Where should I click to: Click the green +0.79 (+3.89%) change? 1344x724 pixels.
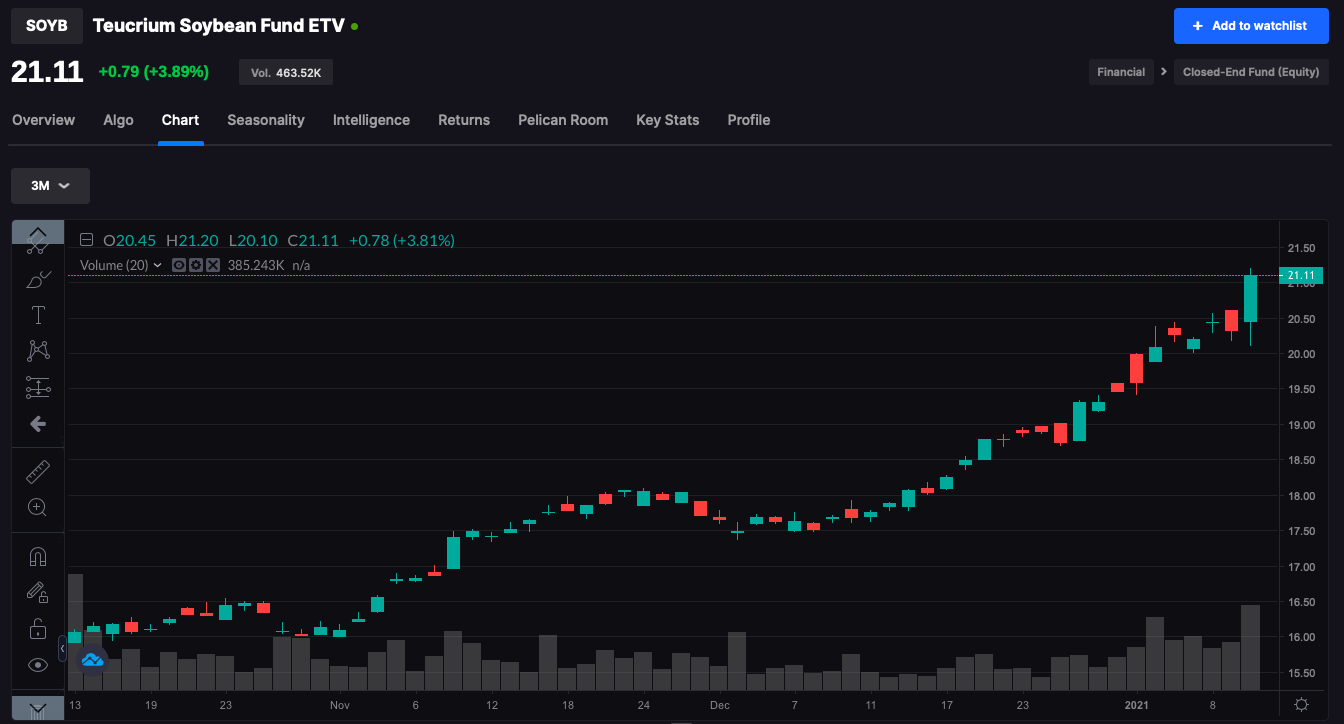click(x=154, y=72)
